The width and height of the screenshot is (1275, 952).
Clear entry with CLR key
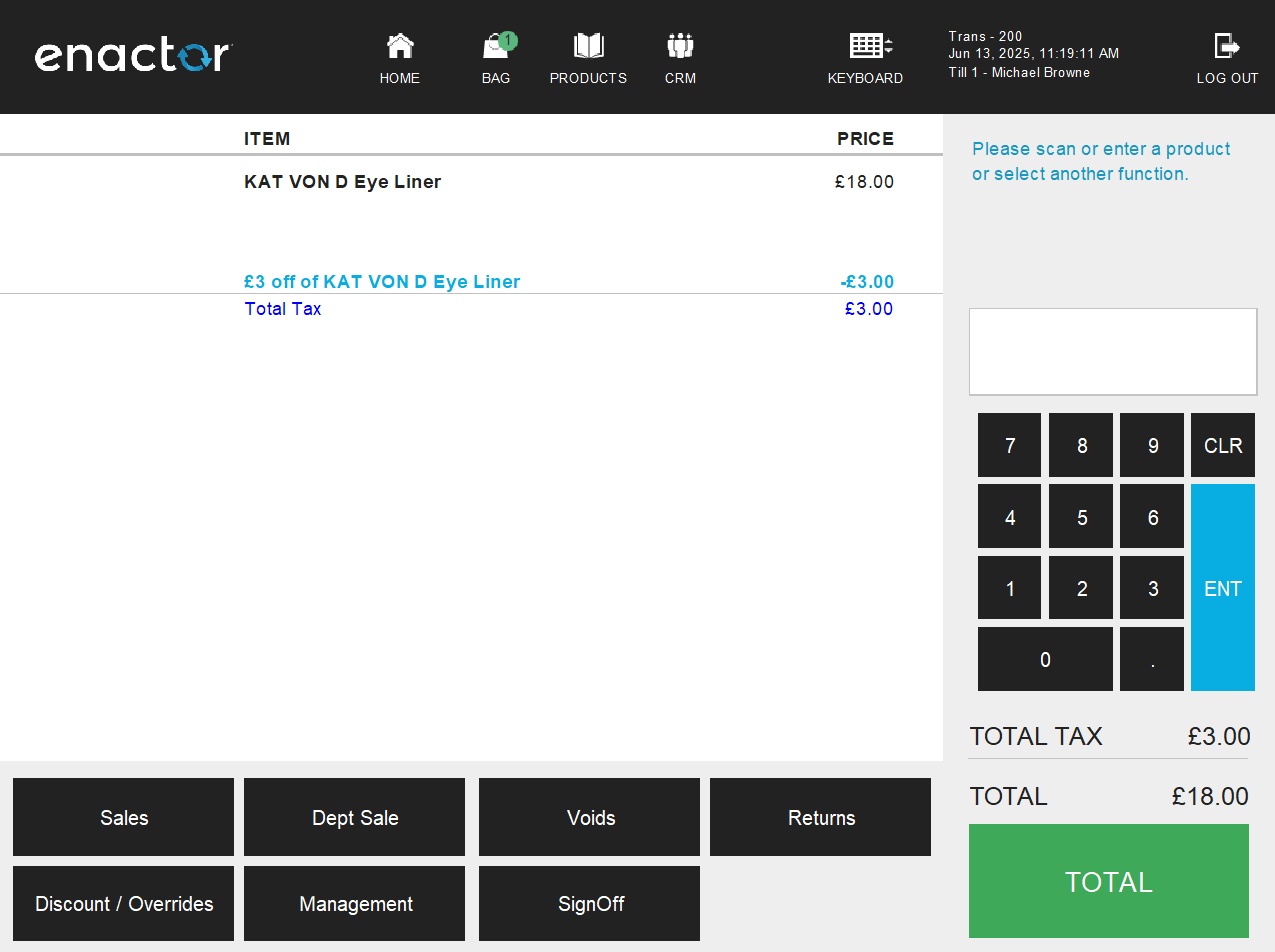coord(1223,445)
